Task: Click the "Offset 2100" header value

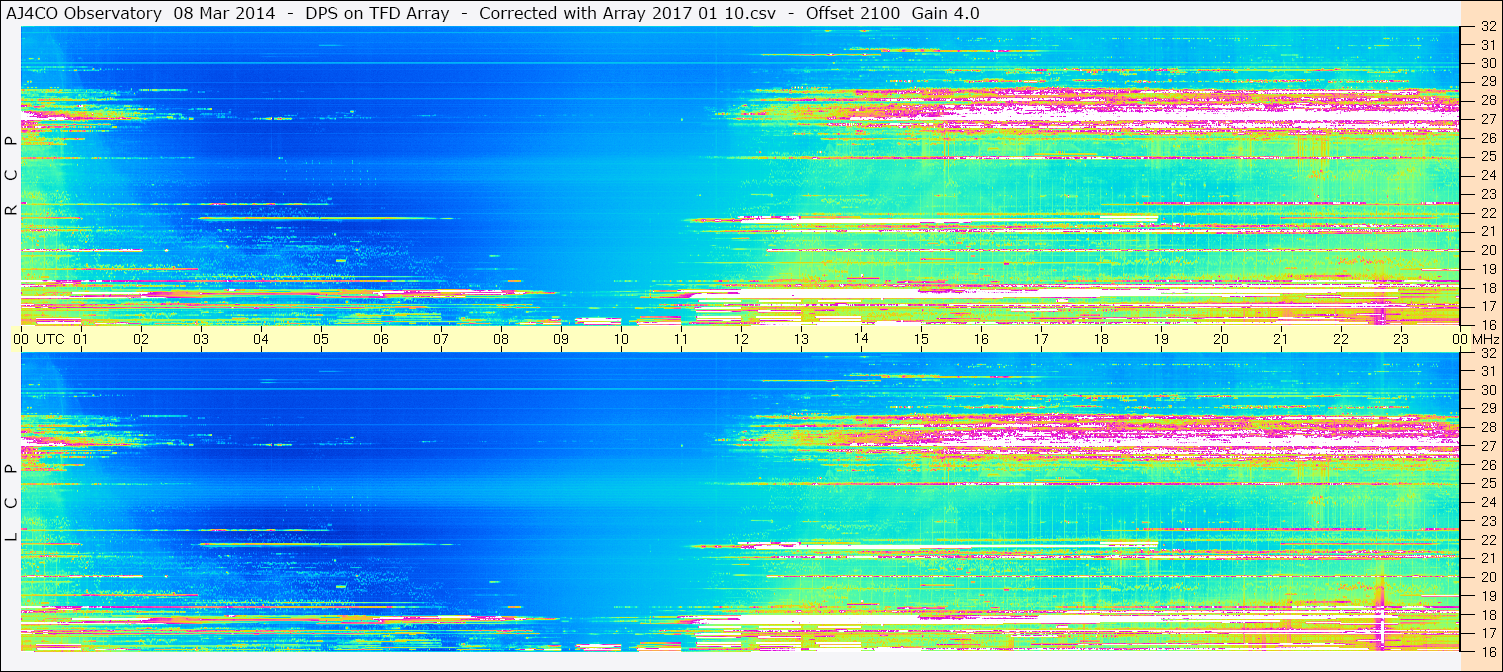Action: pos(854,13)
